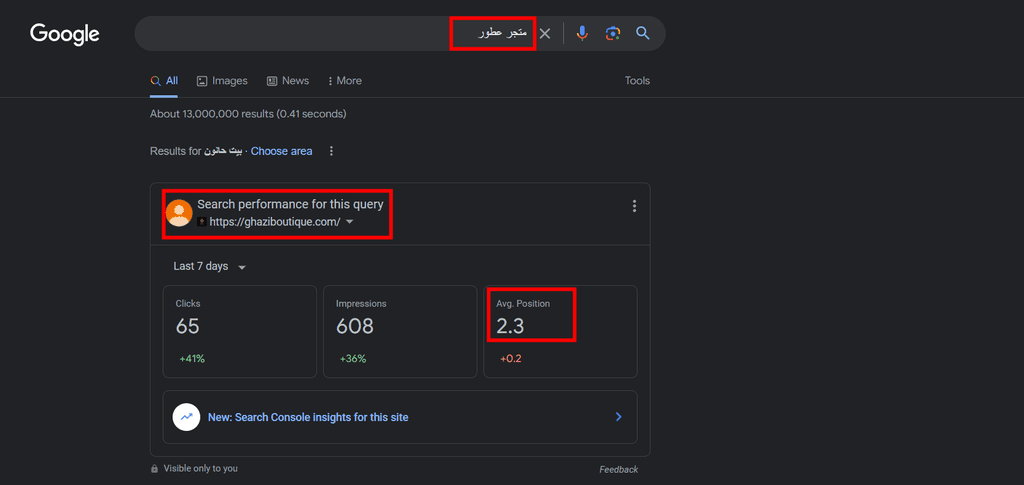Image resolution: width=1024 pixels, height=485 pixels.
Task: Select the Clicks 65 metric card
Action: [x=240, y=332]
